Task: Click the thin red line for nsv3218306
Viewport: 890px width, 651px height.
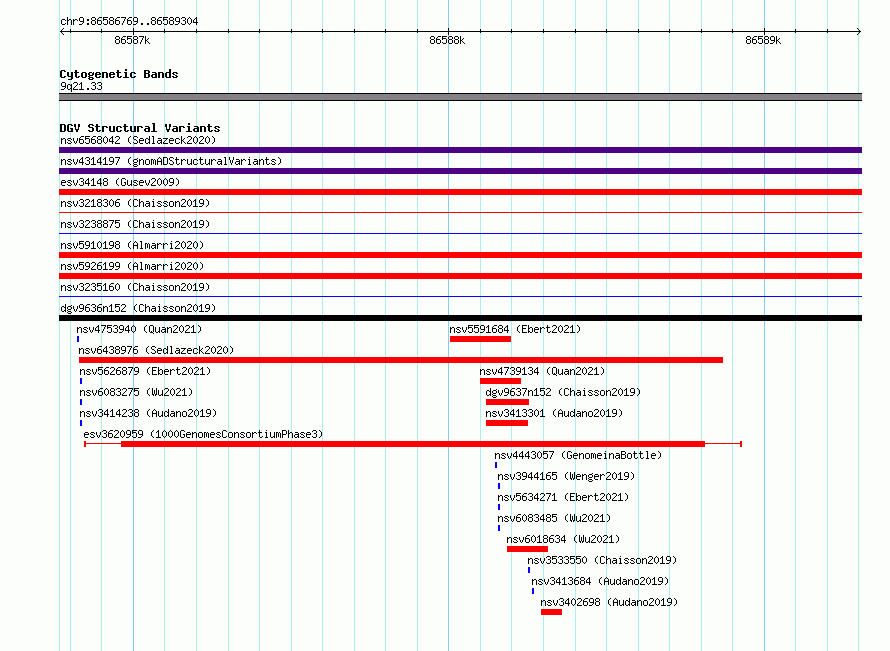Action: coord(460,213)
